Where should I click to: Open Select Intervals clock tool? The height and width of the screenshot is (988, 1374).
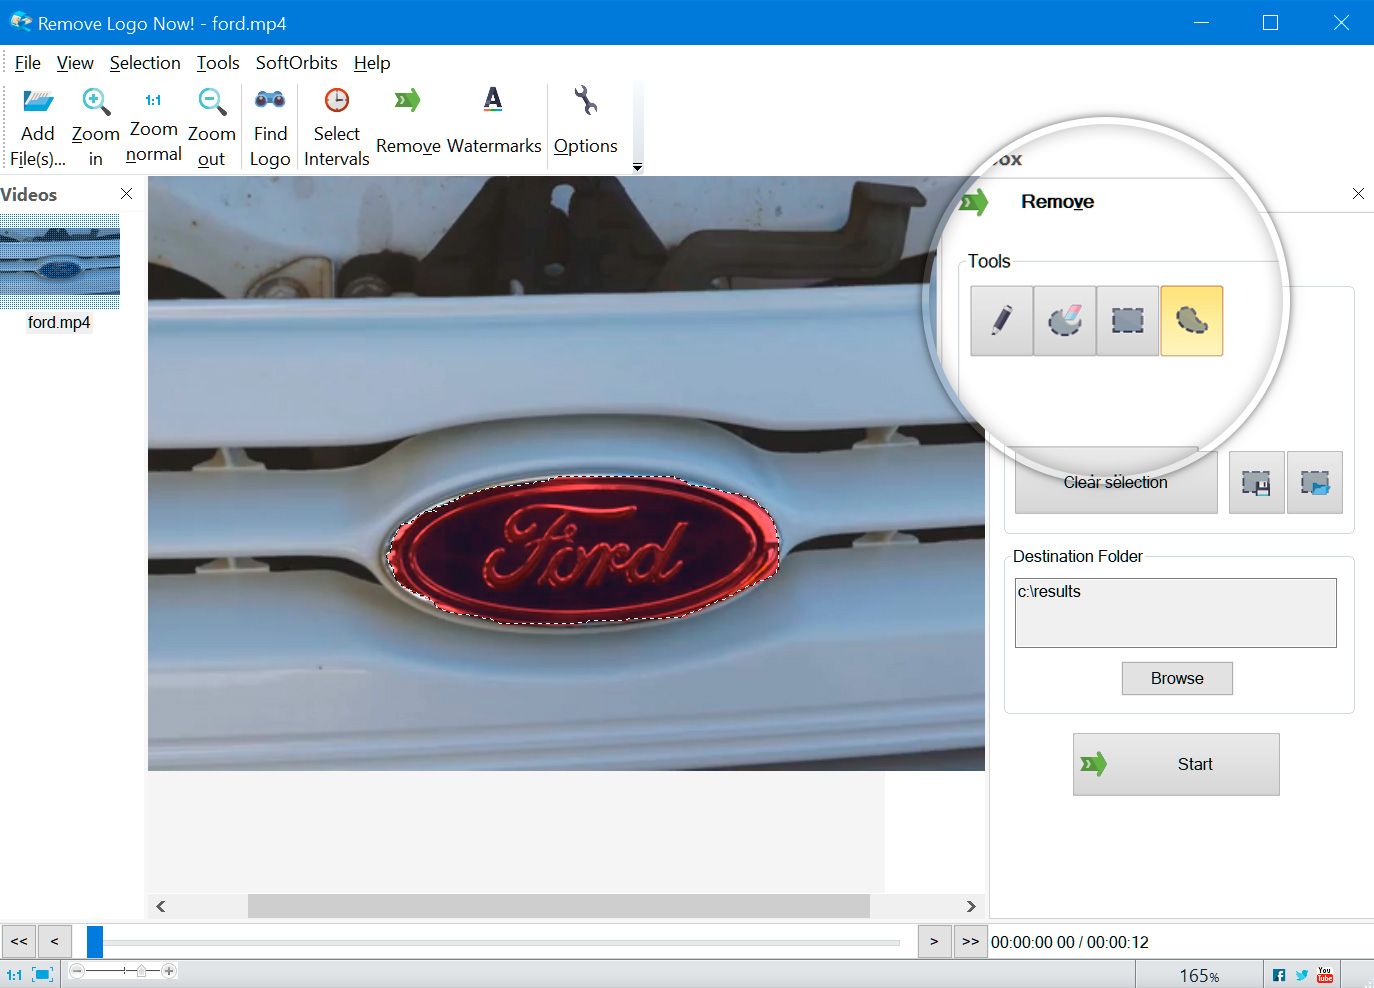(x=337, y=100)
